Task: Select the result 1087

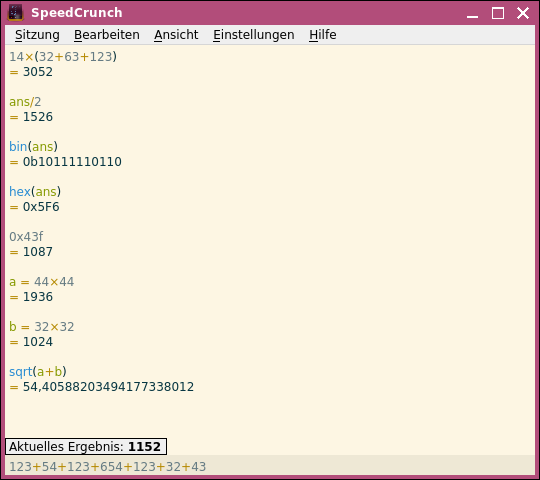Action: tap(38, 252)
